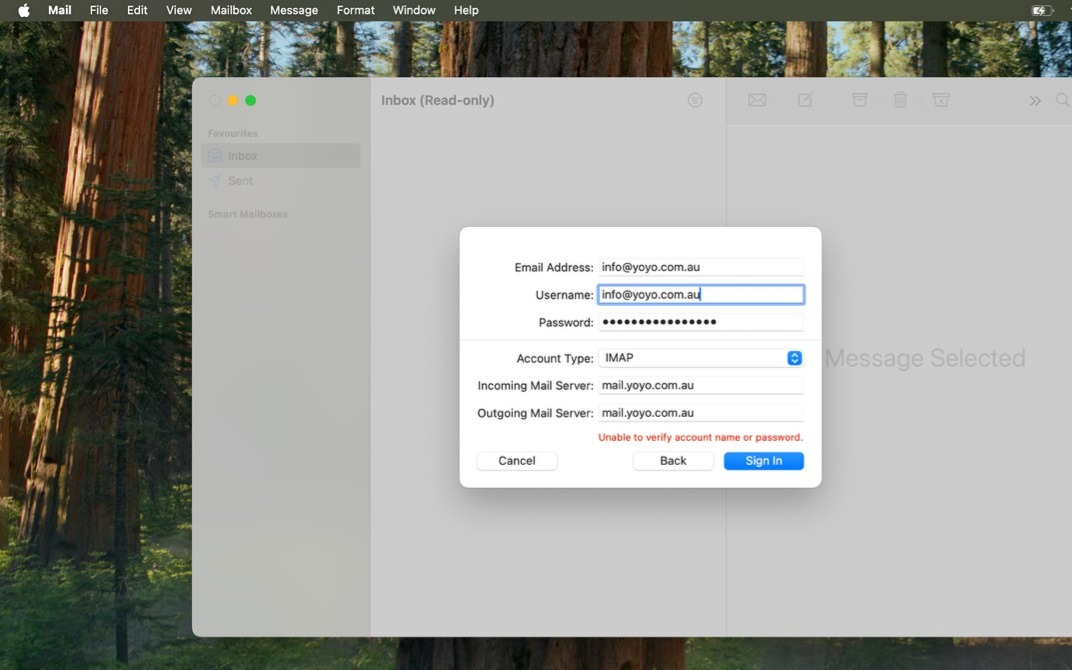Click into the Username field
This screenshot has width=1072, height=670.
point(701,295)
